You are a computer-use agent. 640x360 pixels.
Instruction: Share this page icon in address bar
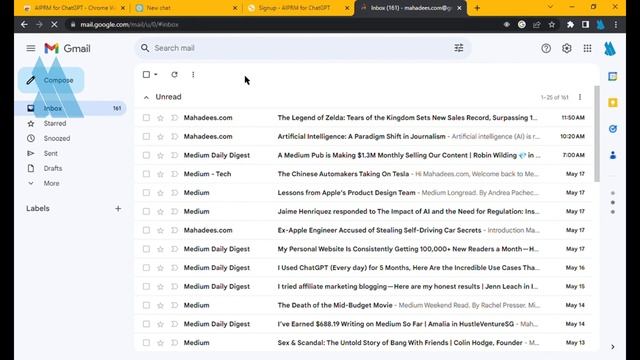tap(536, 24)
